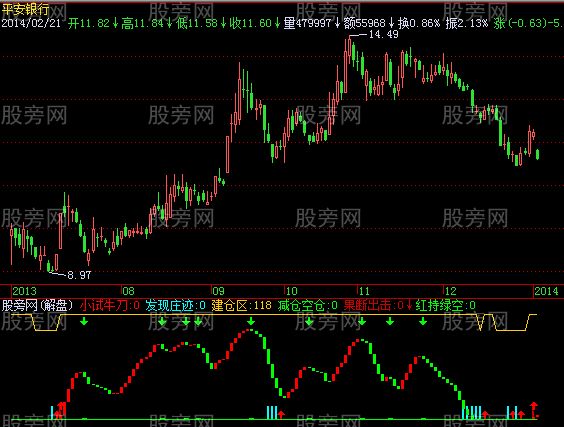Click the red 果断出击 indicator label

click(x=368, y=306)
